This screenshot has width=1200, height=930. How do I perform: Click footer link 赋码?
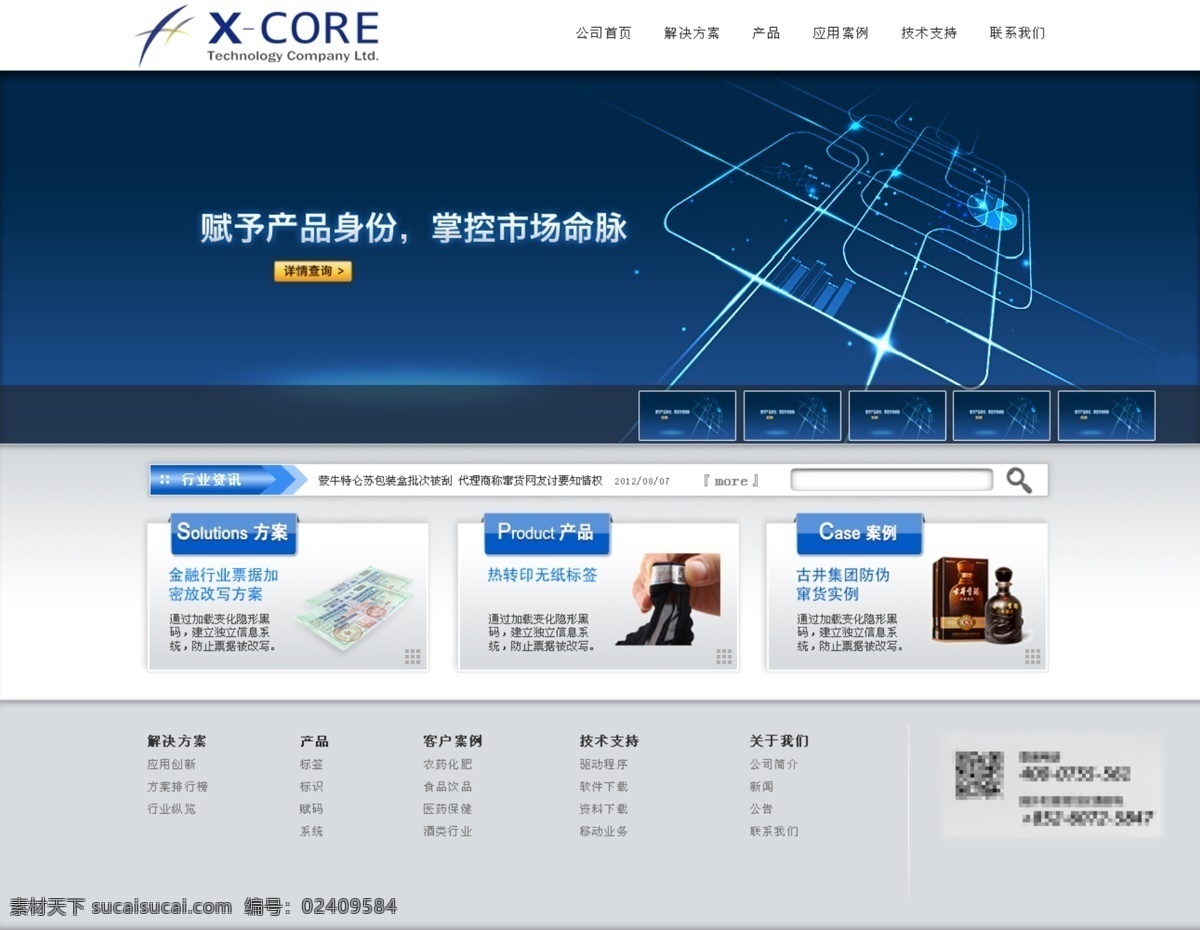click(x=311, y=809)
